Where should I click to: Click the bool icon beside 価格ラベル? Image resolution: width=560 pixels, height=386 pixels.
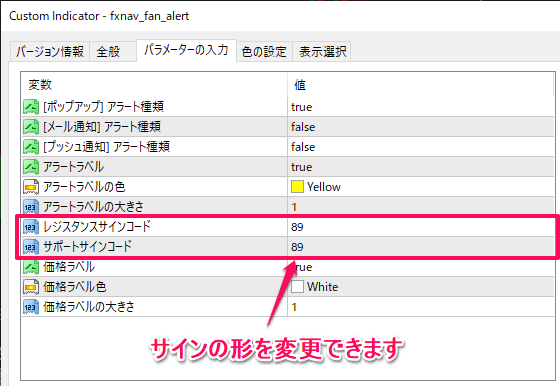coord(31,267)
